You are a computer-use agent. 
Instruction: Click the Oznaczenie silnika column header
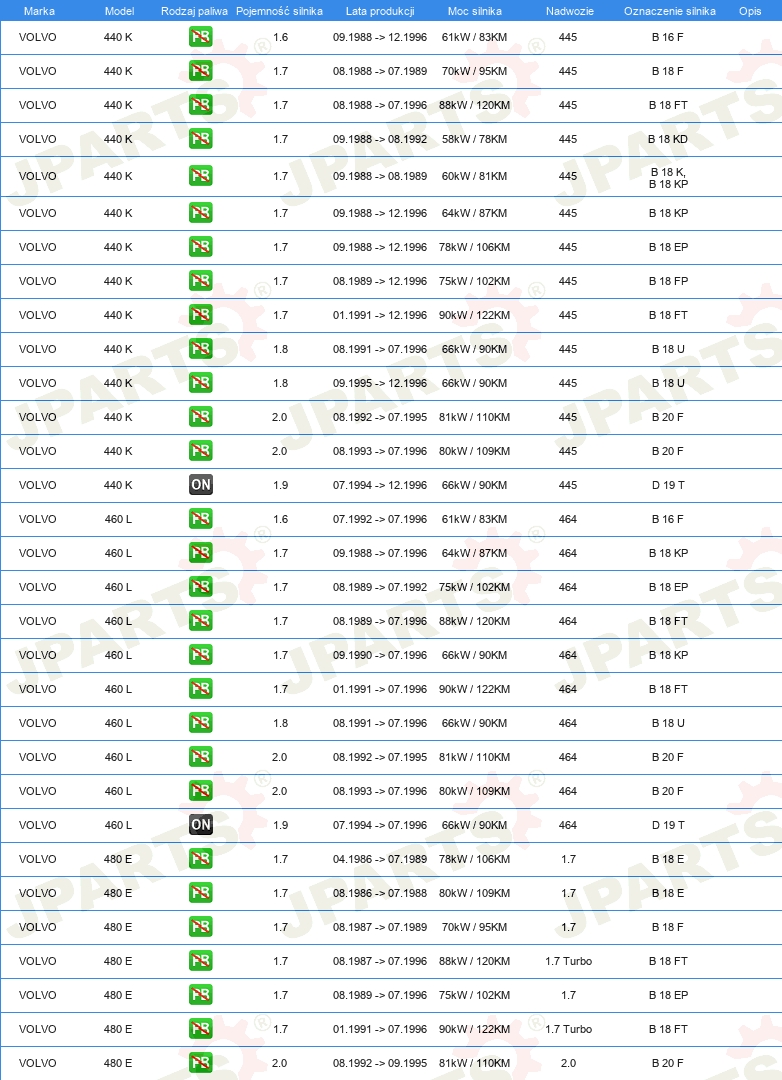(x=670, y=11)
